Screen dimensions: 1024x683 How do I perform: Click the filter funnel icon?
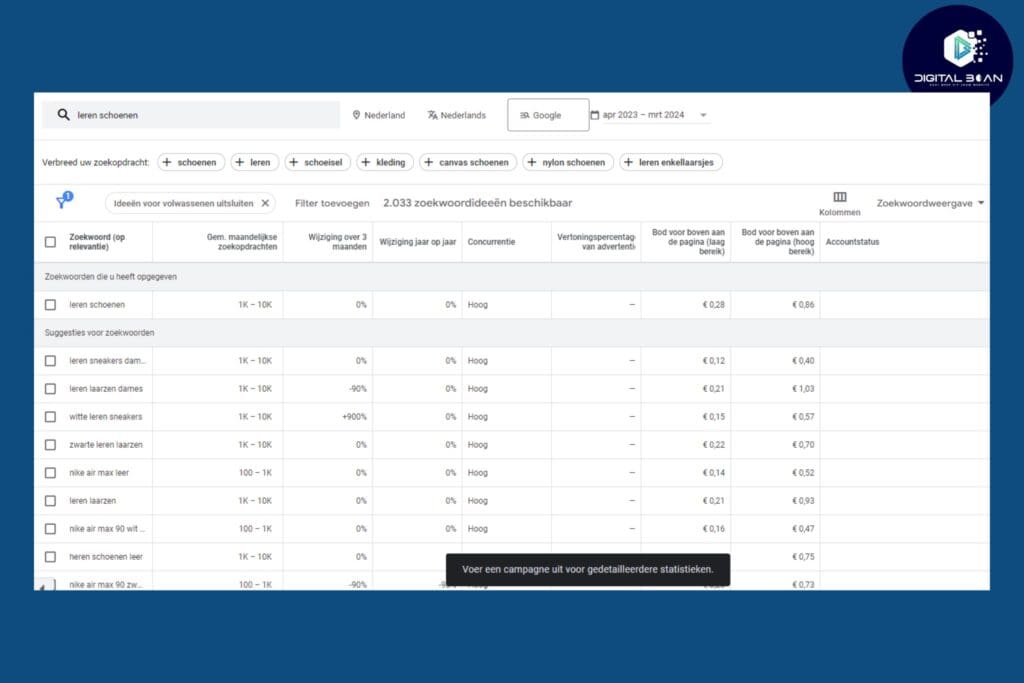pyautogui.click(x=62, y=202)
